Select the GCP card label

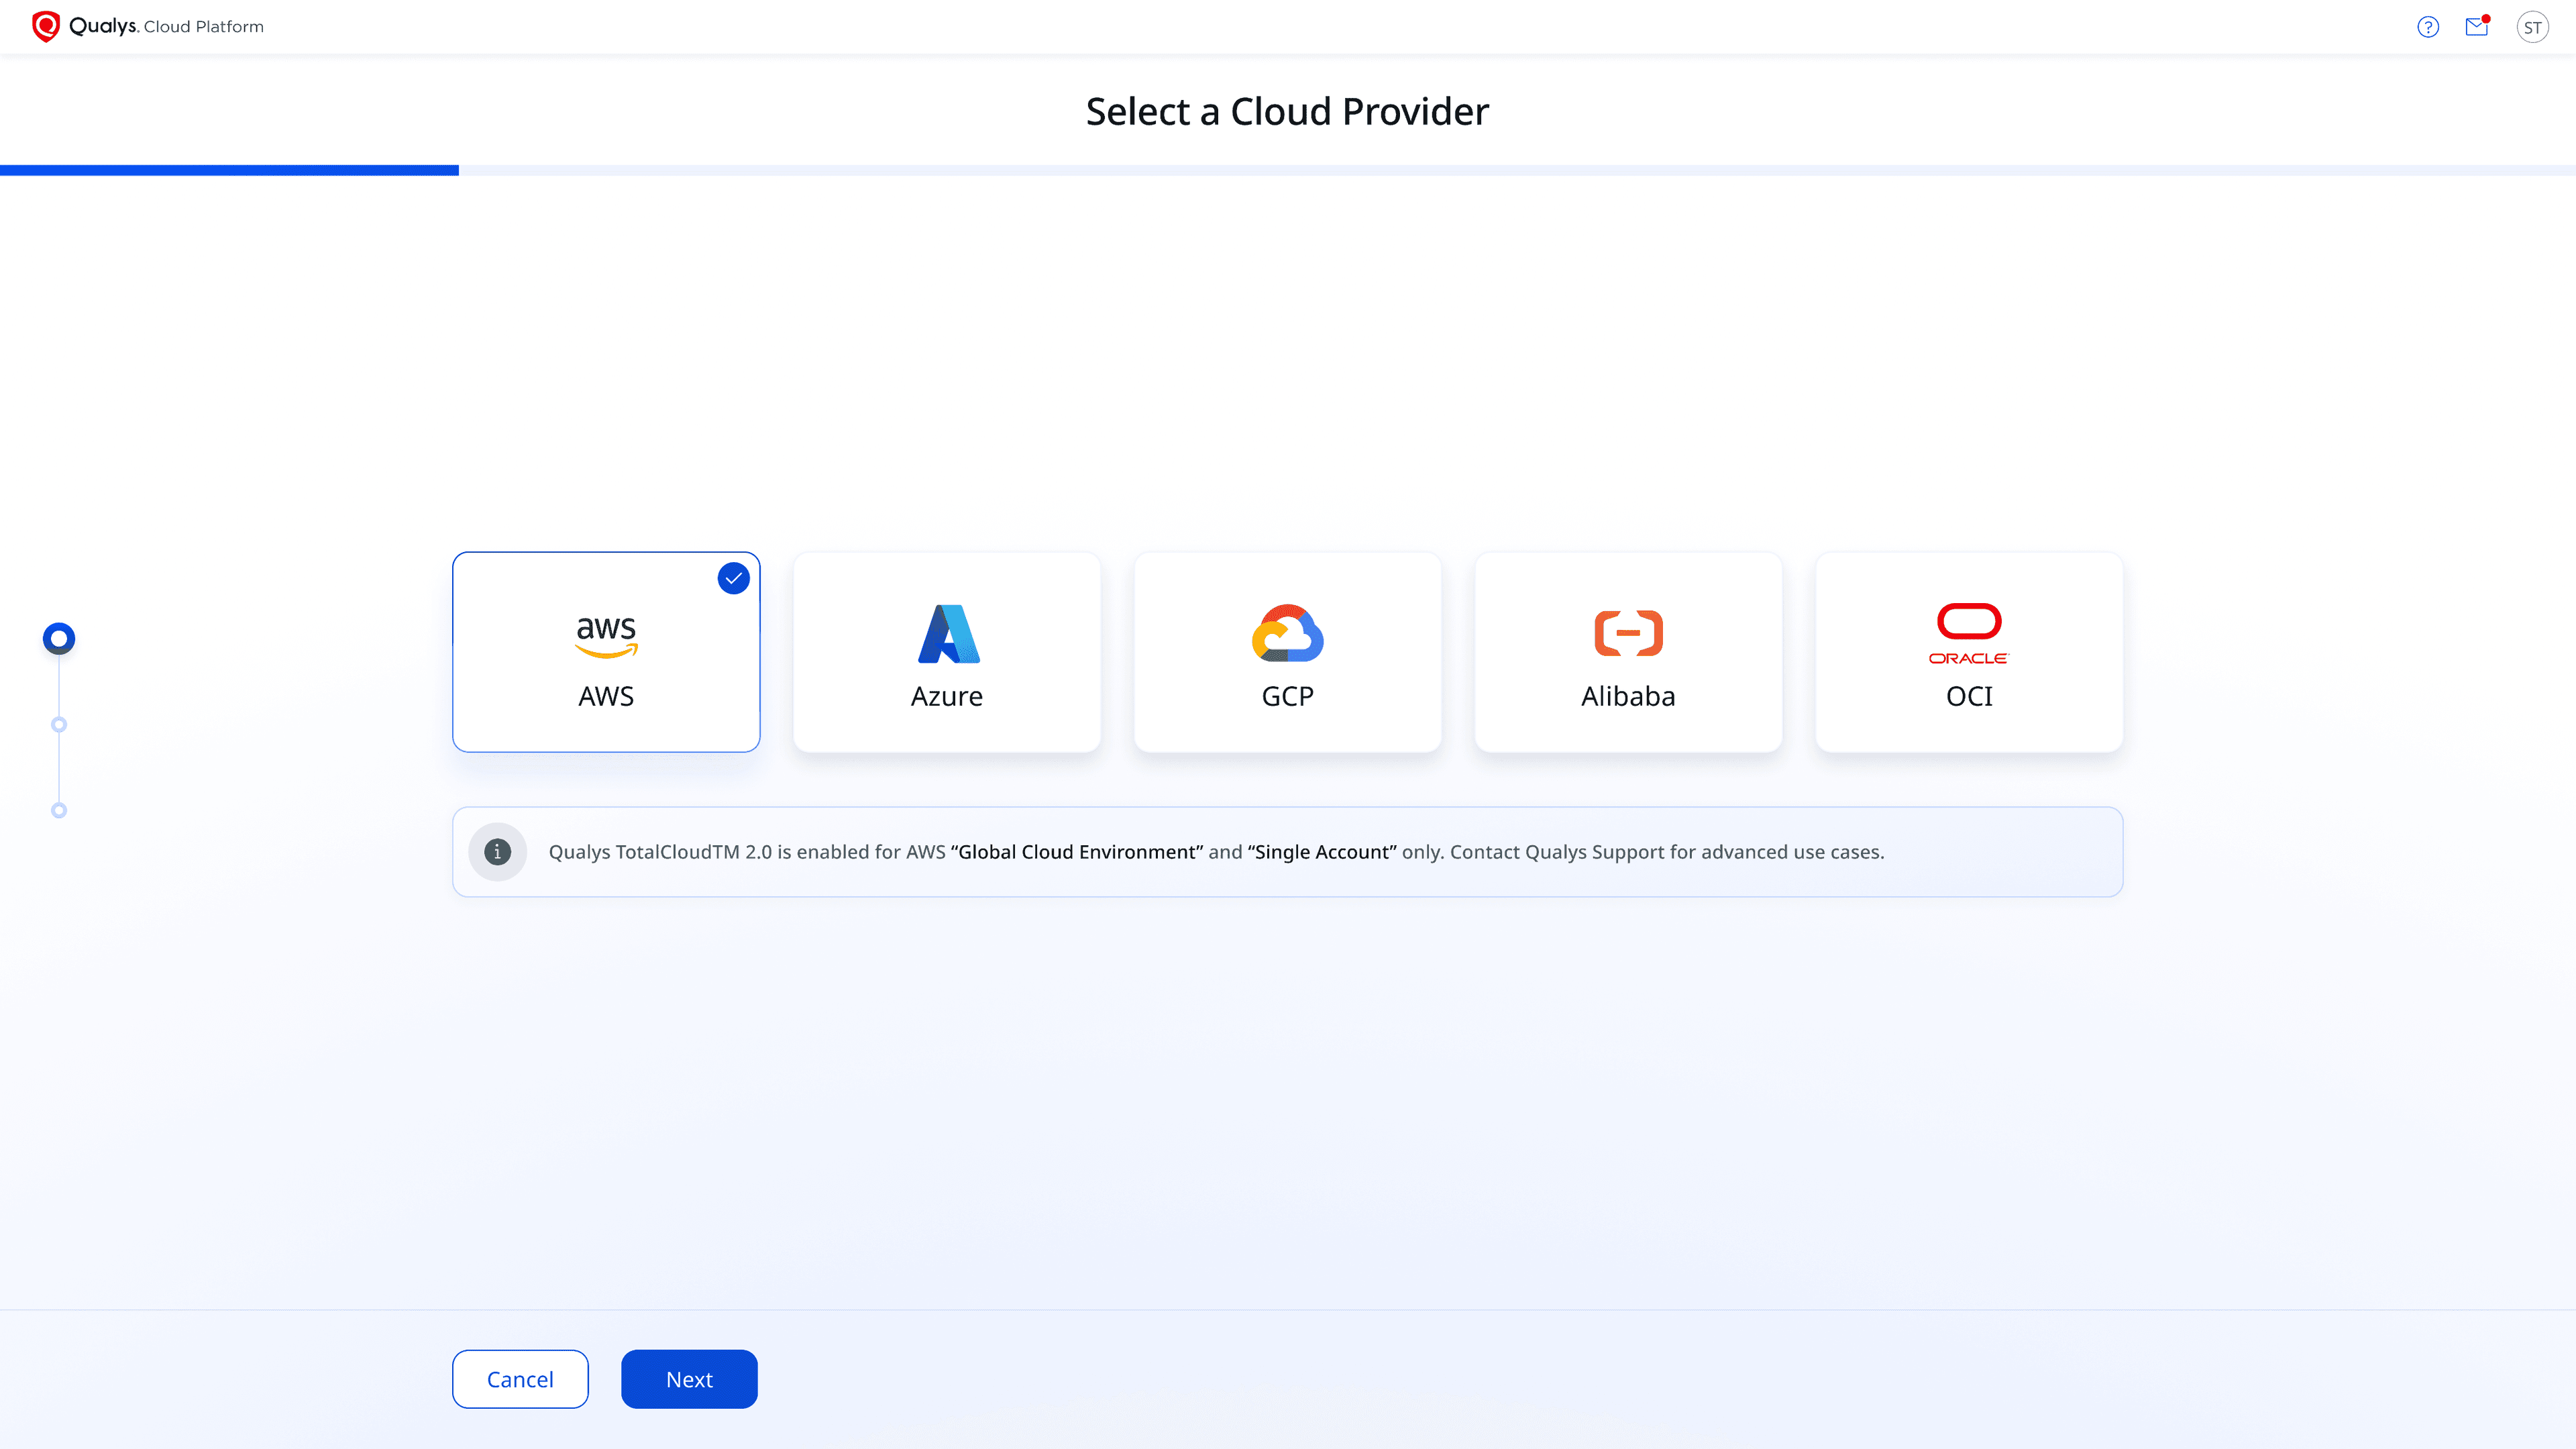(1288, 696)
